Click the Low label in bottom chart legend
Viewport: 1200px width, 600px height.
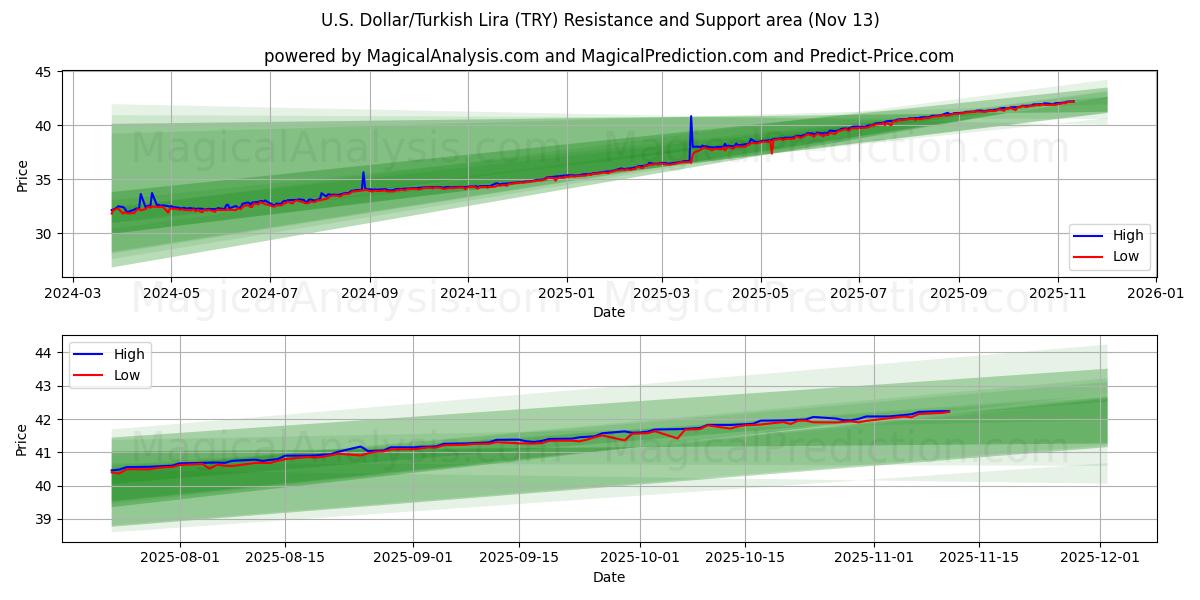(127, 375)
